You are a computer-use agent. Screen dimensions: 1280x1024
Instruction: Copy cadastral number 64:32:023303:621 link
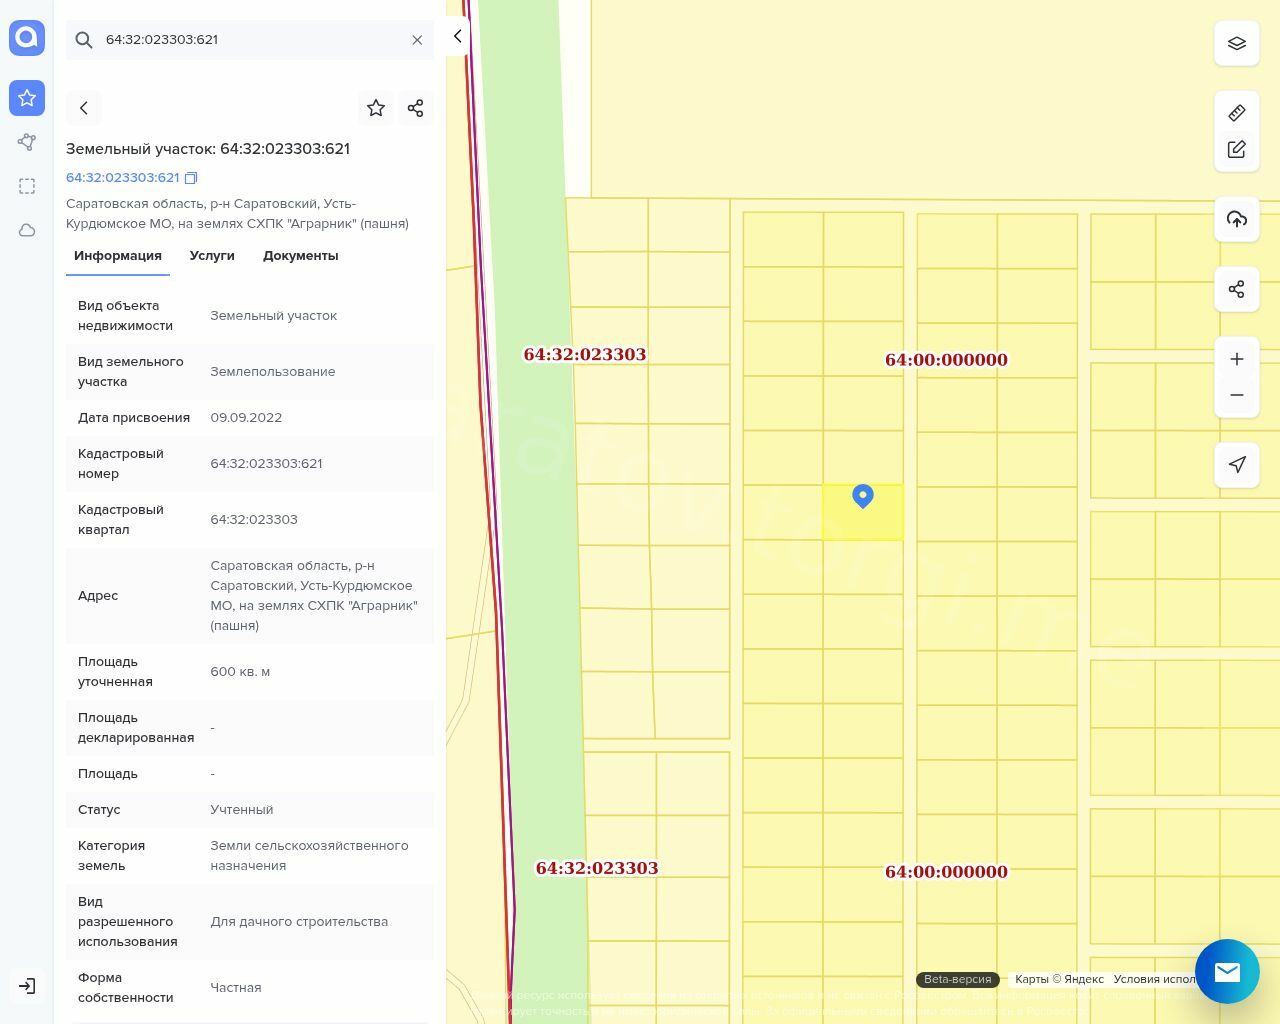(x=191, y=178)
